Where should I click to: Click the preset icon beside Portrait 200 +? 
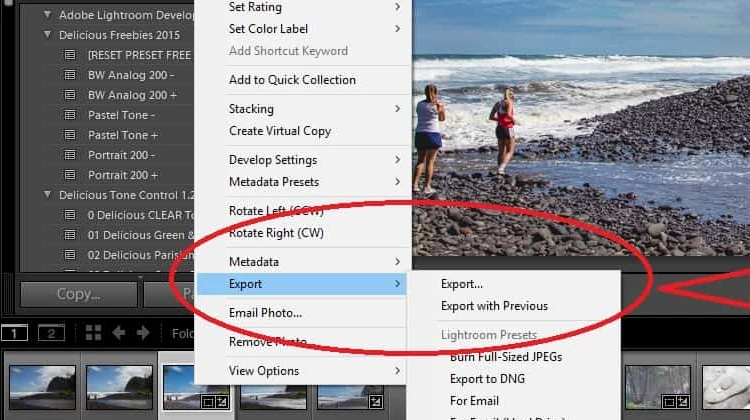[70, 176]
